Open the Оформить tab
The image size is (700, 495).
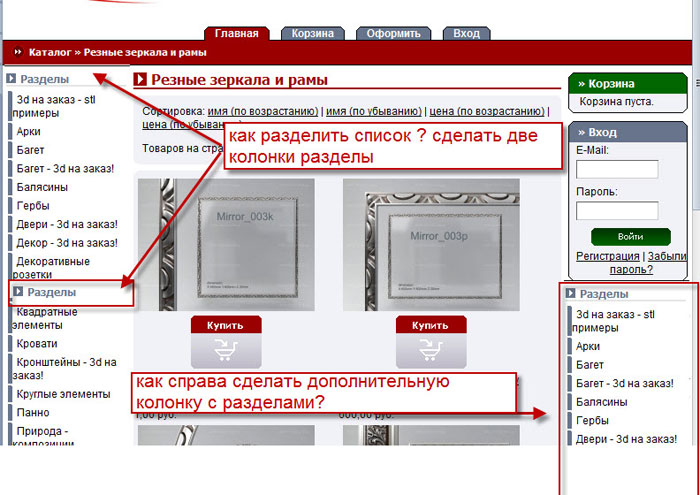[393, 33]
